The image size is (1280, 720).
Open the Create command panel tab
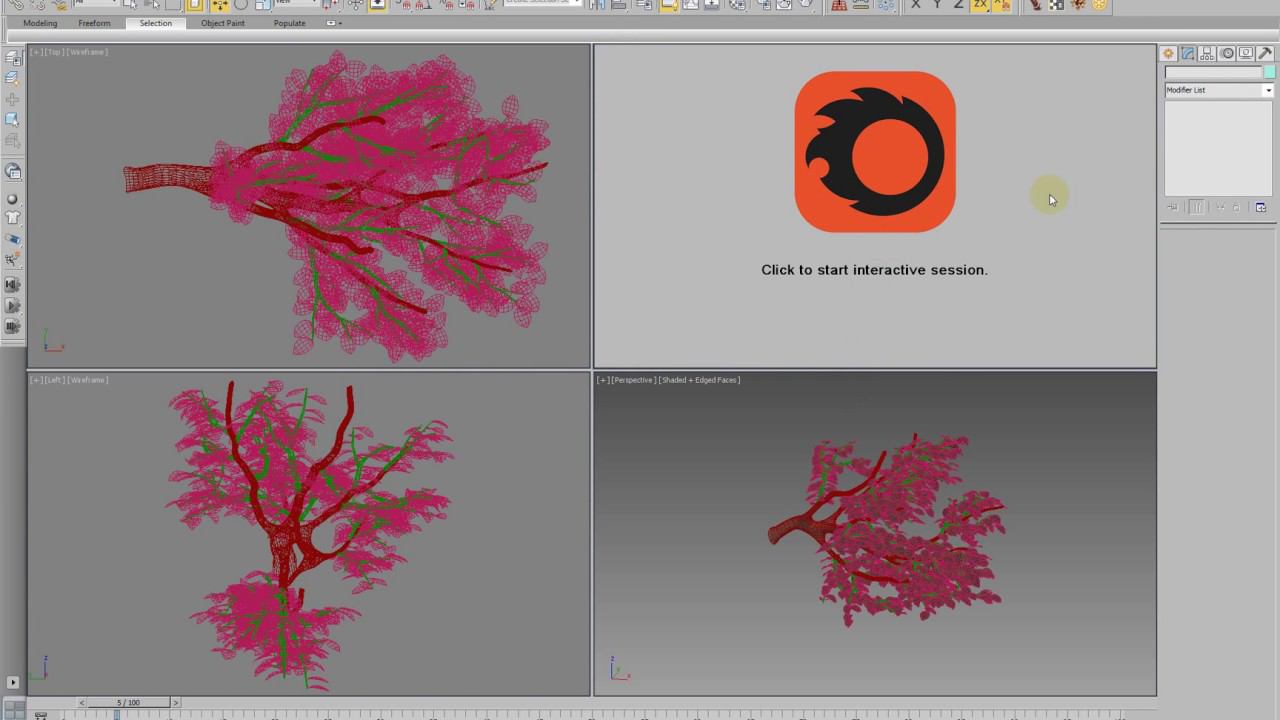[x=1168, y=54]
